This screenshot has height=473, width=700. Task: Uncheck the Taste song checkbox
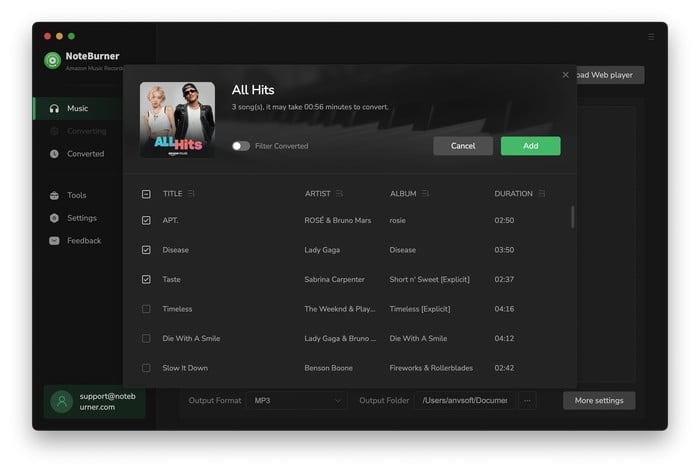click(146, 279)
